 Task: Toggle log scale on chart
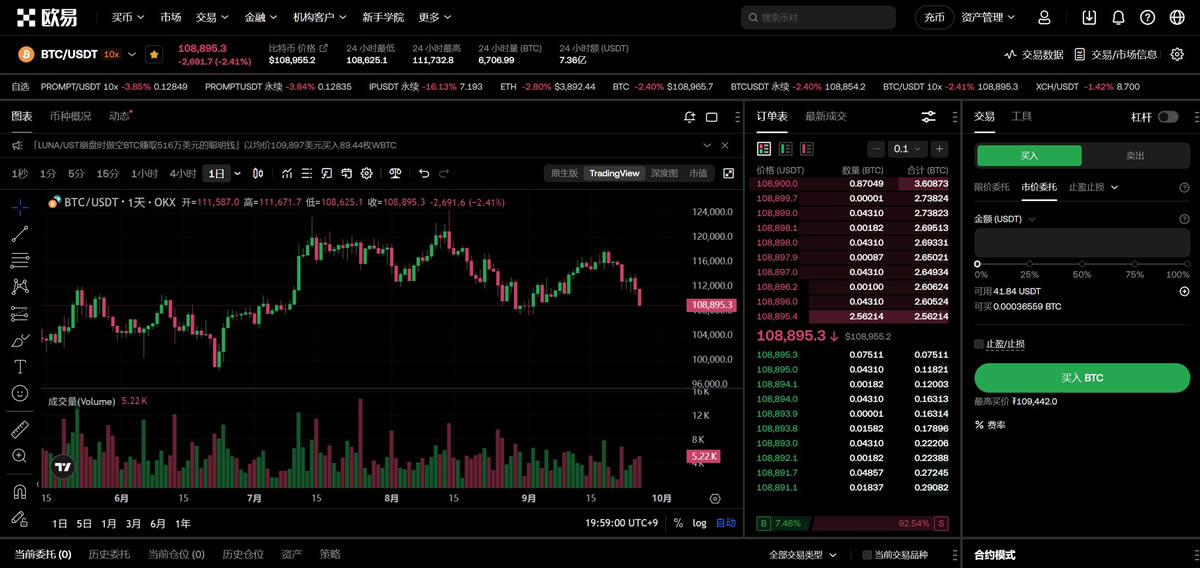click(699, 523)
